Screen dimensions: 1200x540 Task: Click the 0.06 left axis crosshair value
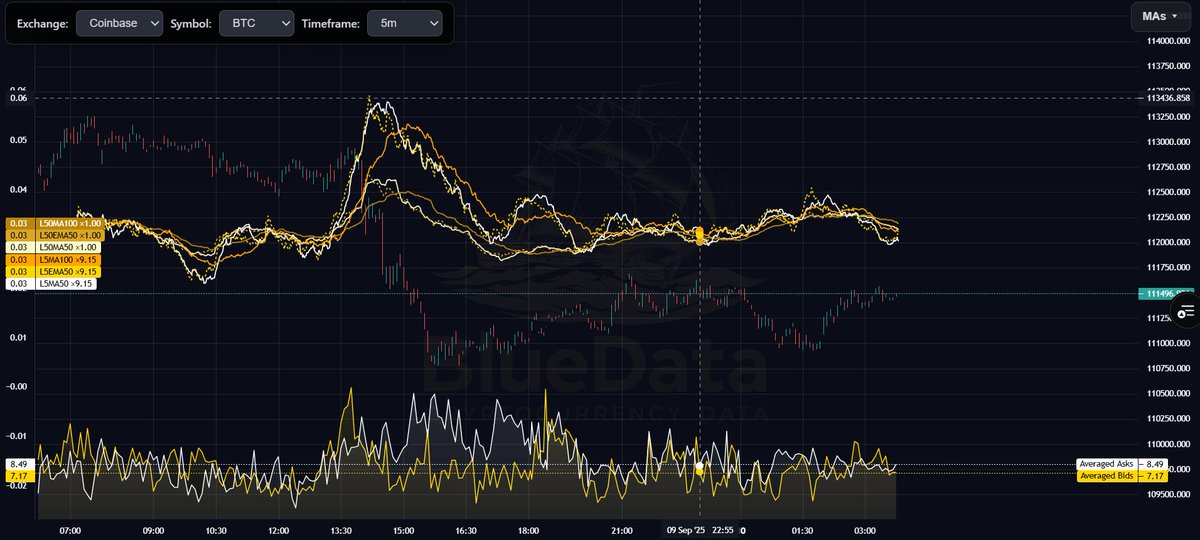pos(19,98)
